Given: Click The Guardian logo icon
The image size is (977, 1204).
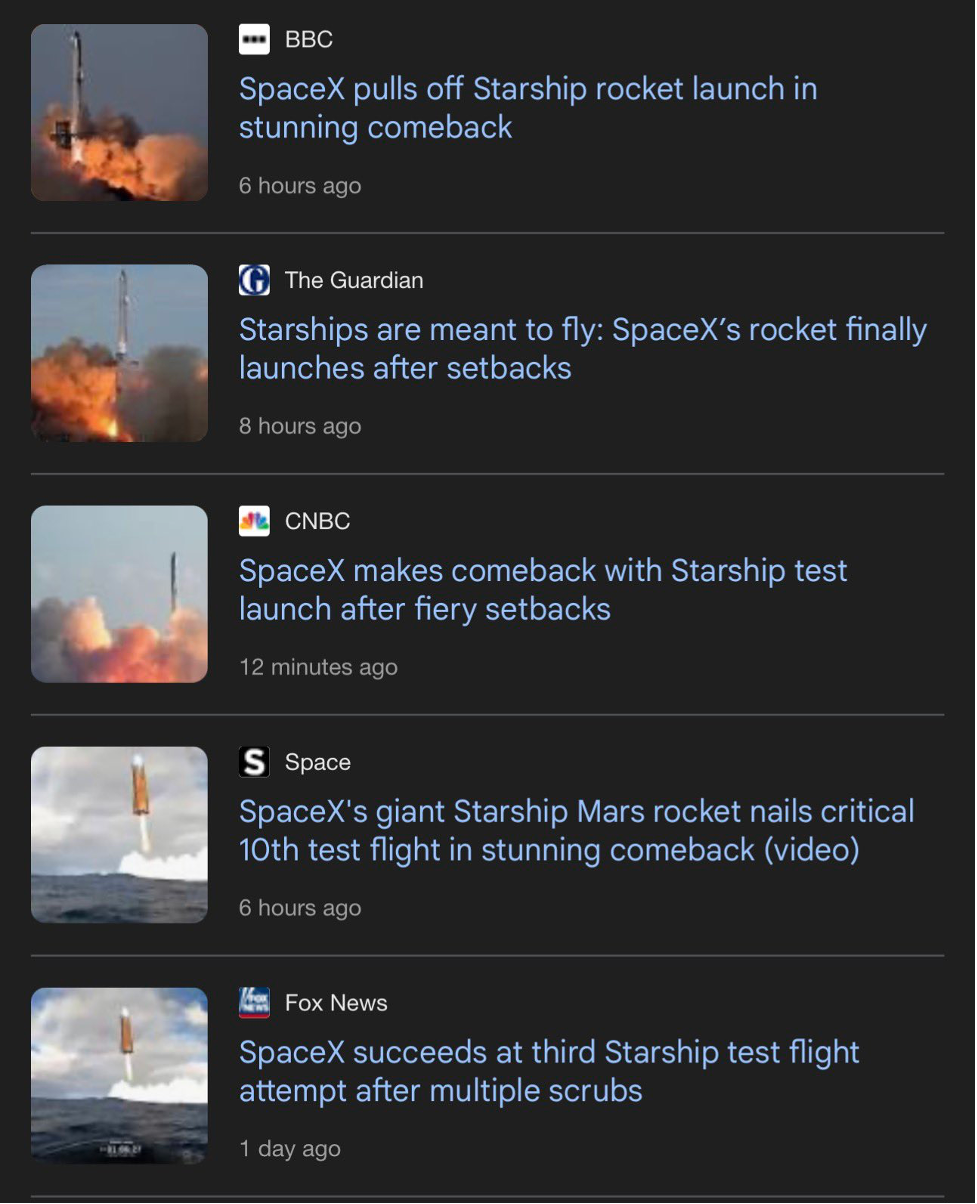Looking at the screenshot, I should pyautogui.click(x=254, y=281).
